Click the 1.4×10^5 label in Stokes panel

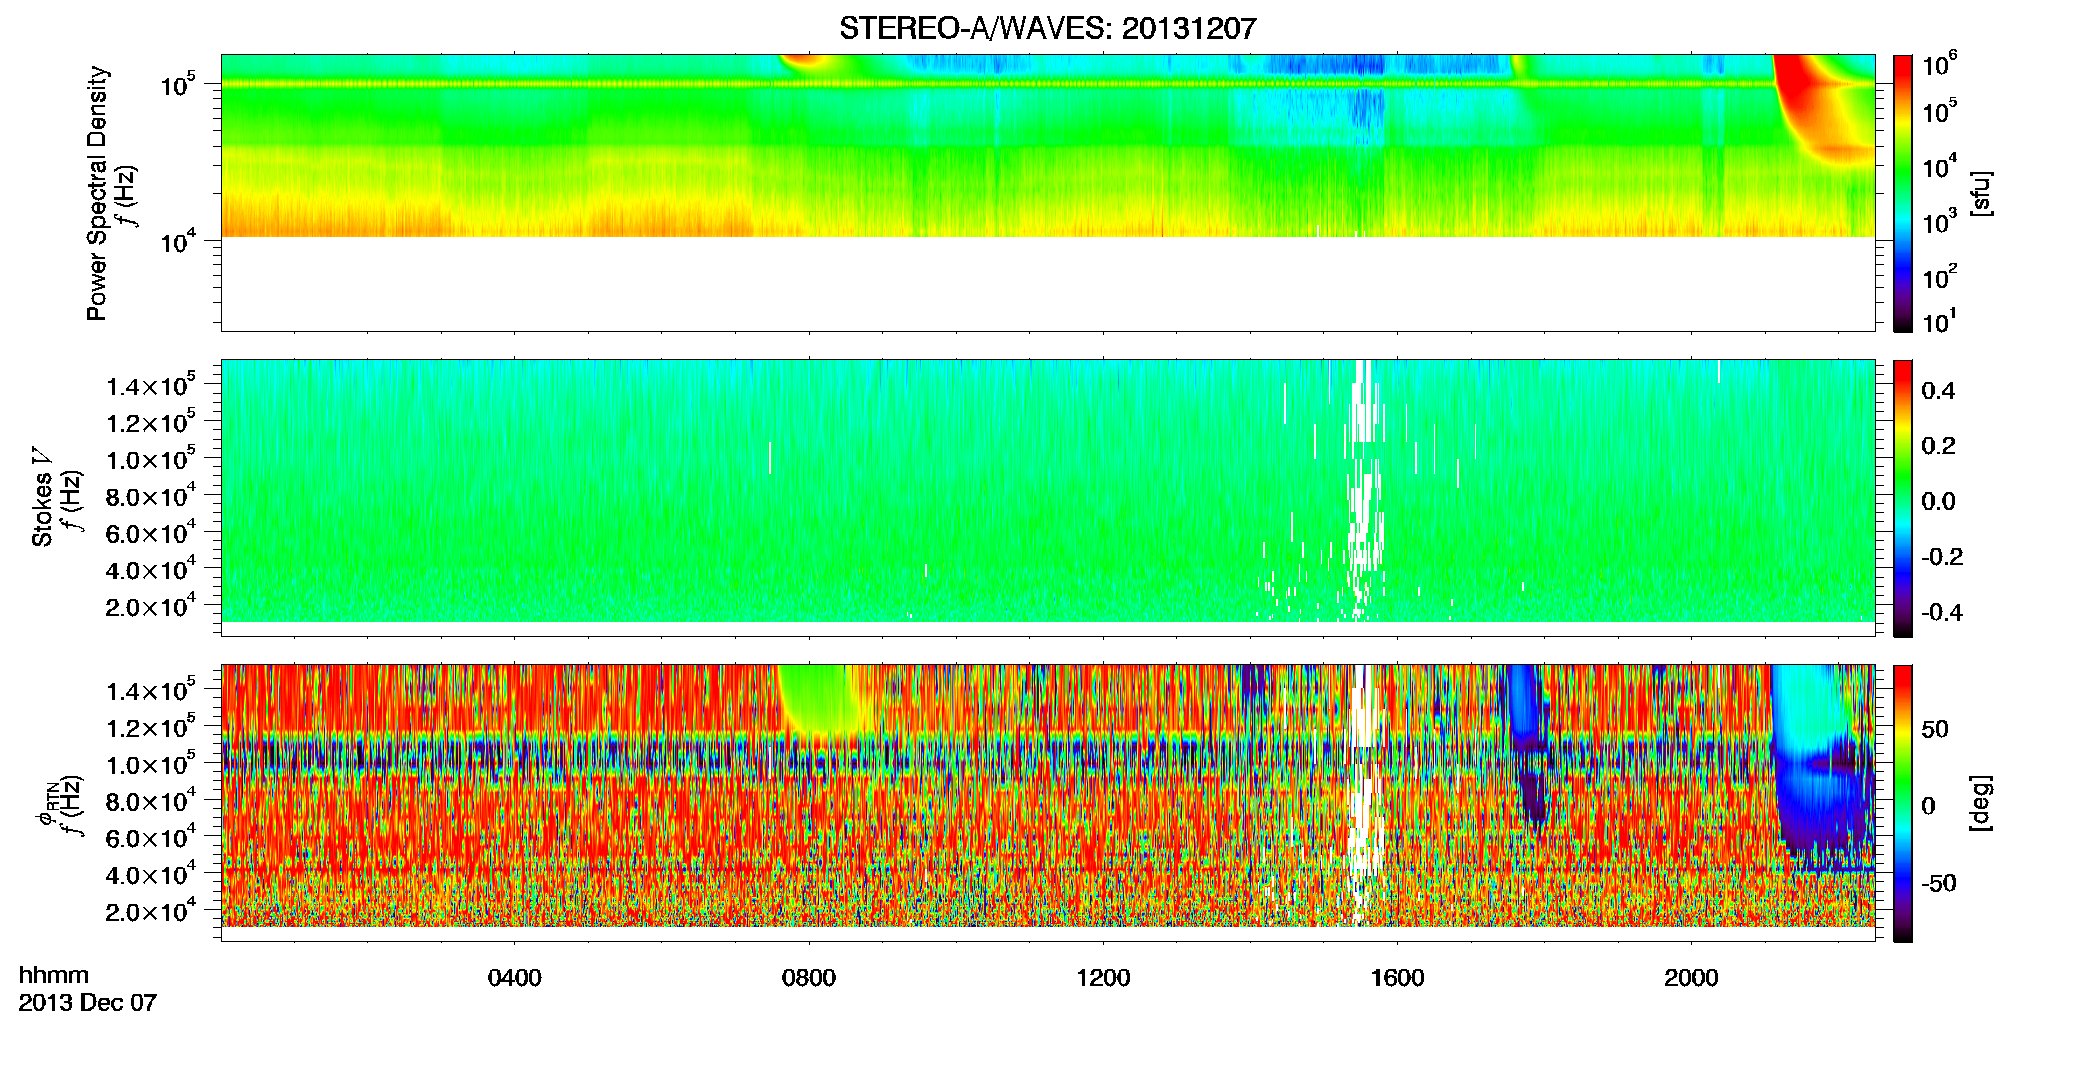[151, 386]
